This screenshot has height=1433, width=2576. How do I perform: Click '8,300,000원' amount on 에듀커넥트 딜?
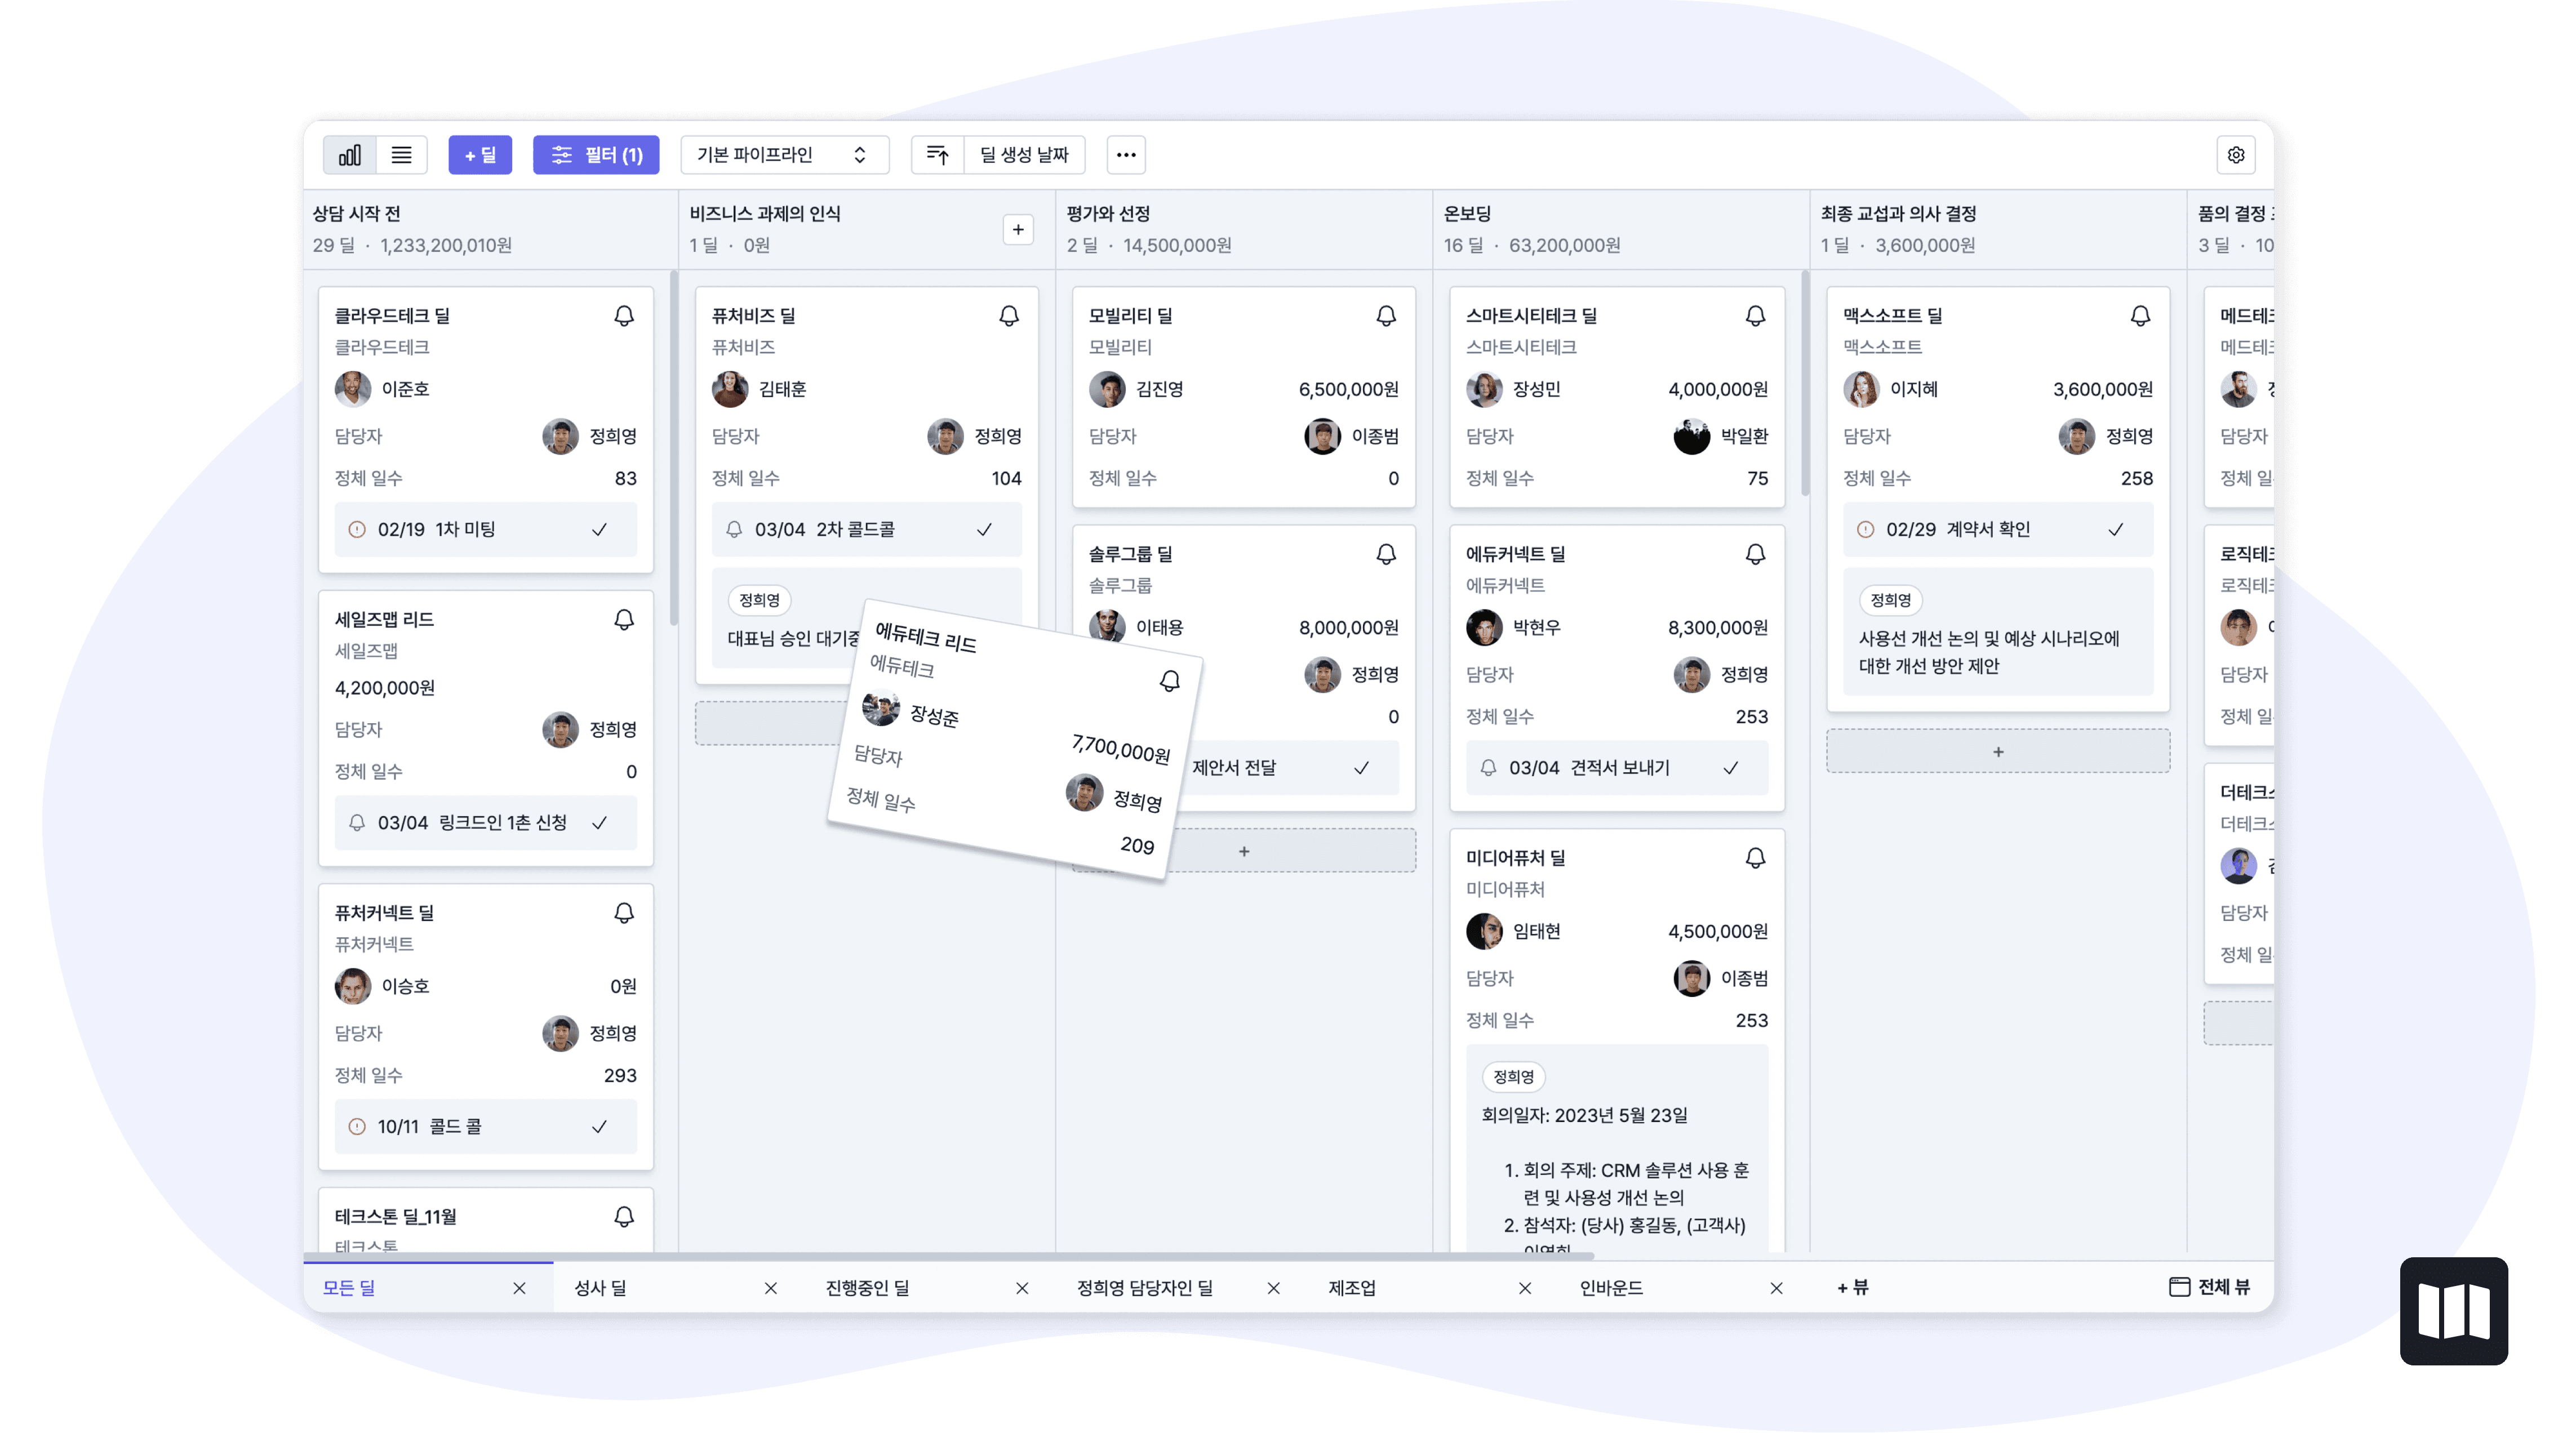1717,628
